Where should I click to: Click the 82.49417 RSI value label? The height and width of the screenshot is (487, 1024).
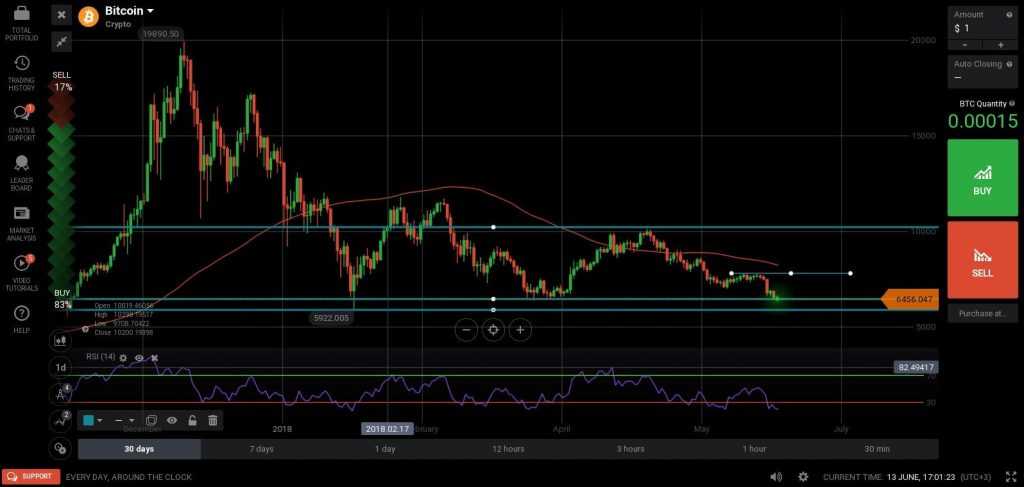click(x=916, y=368)
